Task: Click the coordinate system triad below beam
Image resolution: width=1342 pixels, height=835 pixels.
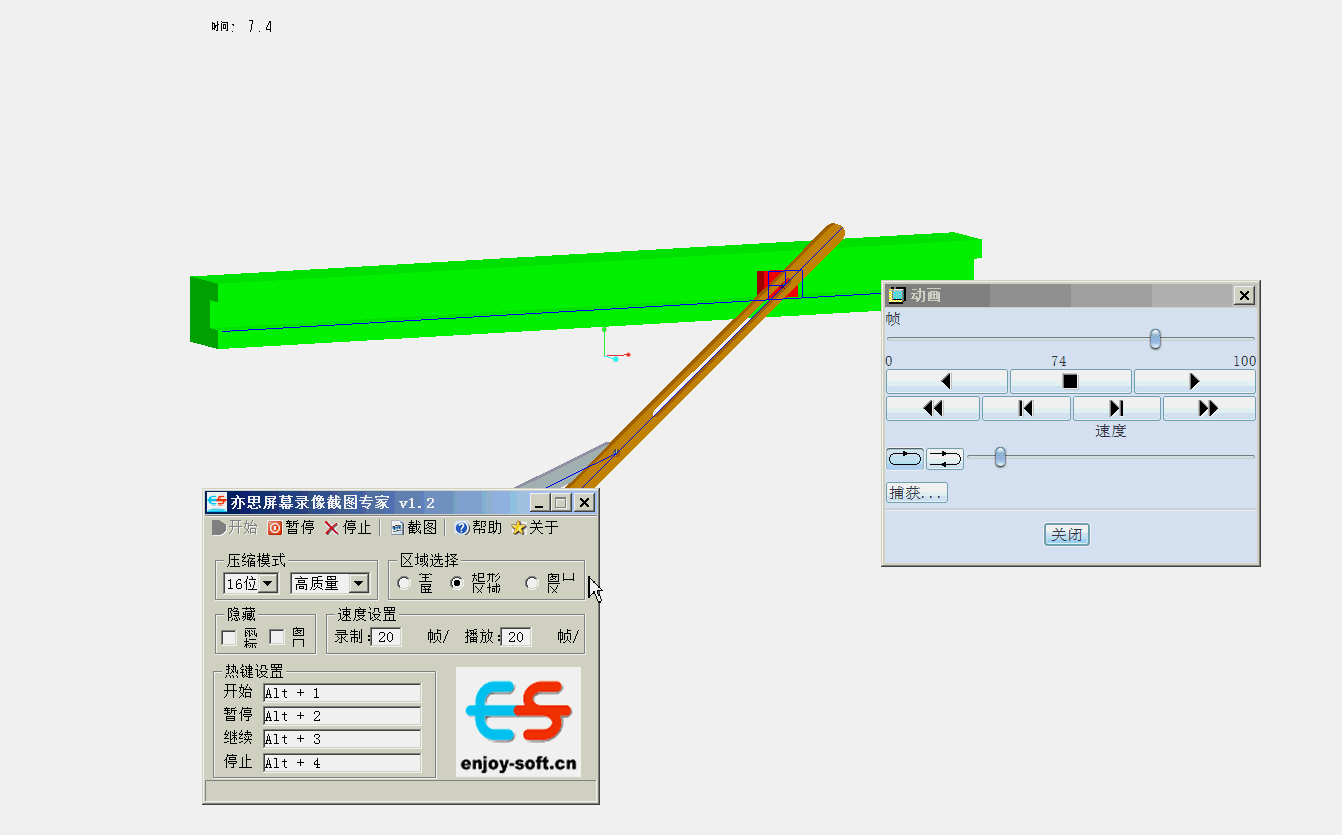Action: click(614, 344)
